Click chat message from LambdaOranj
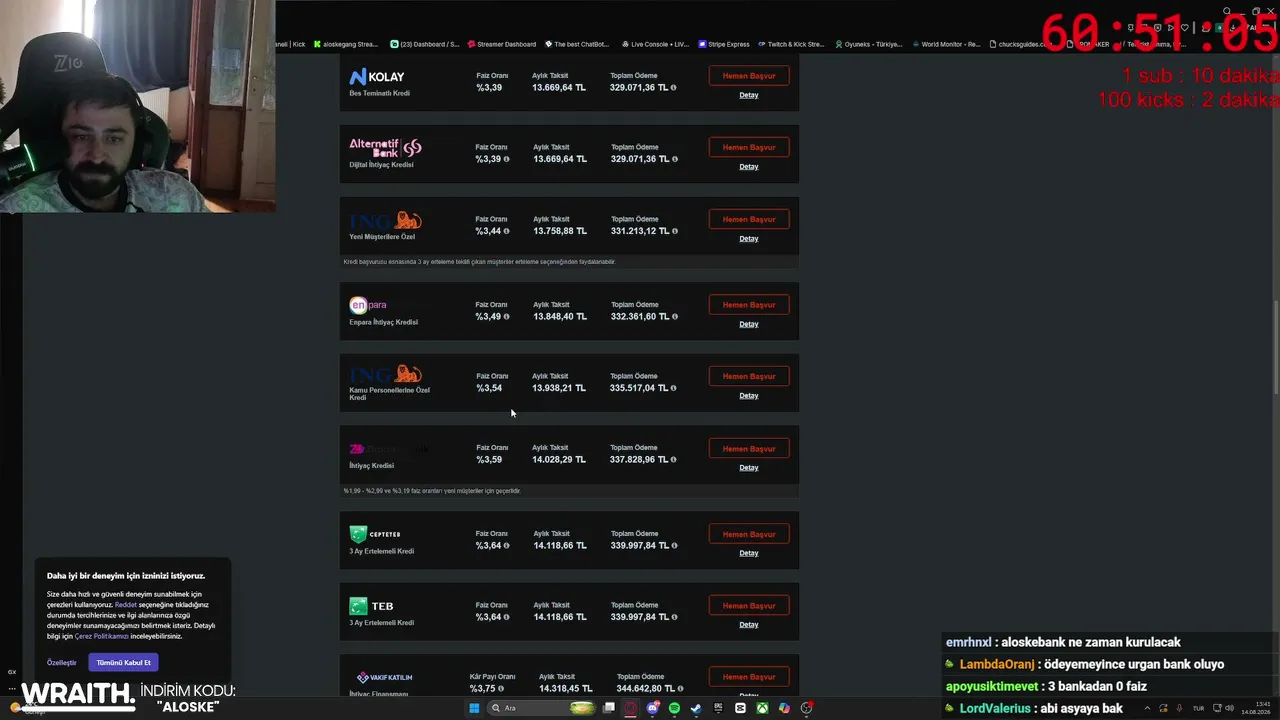1280x720 pixels. pos(1084,665)
